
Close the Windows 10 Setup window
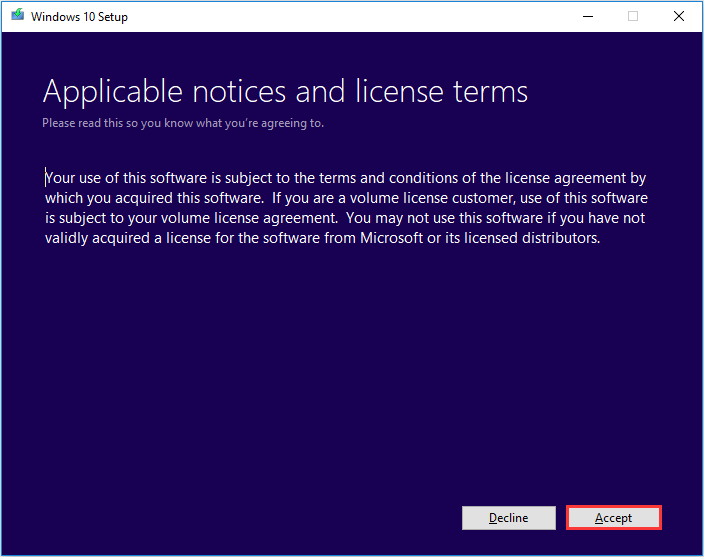pyautogui.click(x=679, y=17)
